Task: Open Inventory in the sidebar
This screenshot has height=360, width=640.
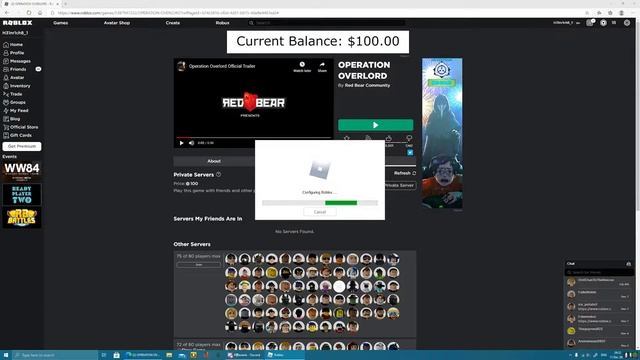Action: tap(17, 86)
